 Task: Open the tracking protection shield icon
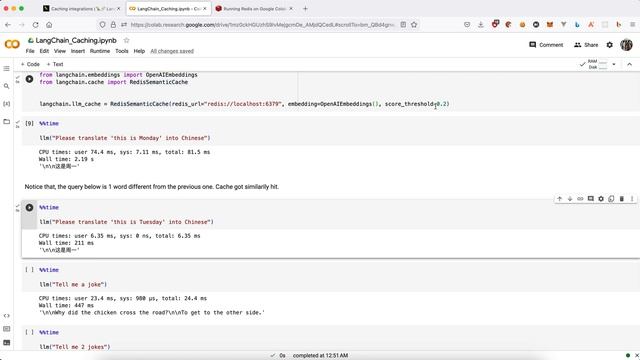[x=102, y=25]
